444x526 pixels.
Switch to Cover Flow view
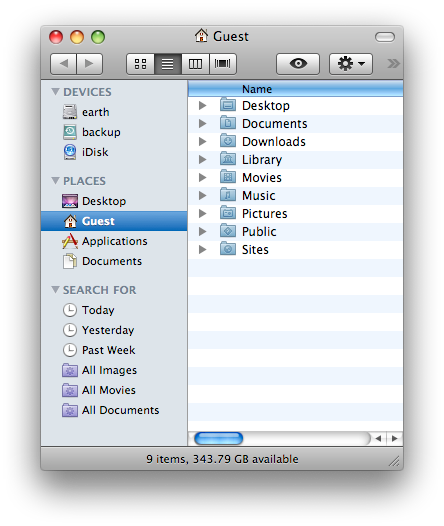click(x=223, y=64)
